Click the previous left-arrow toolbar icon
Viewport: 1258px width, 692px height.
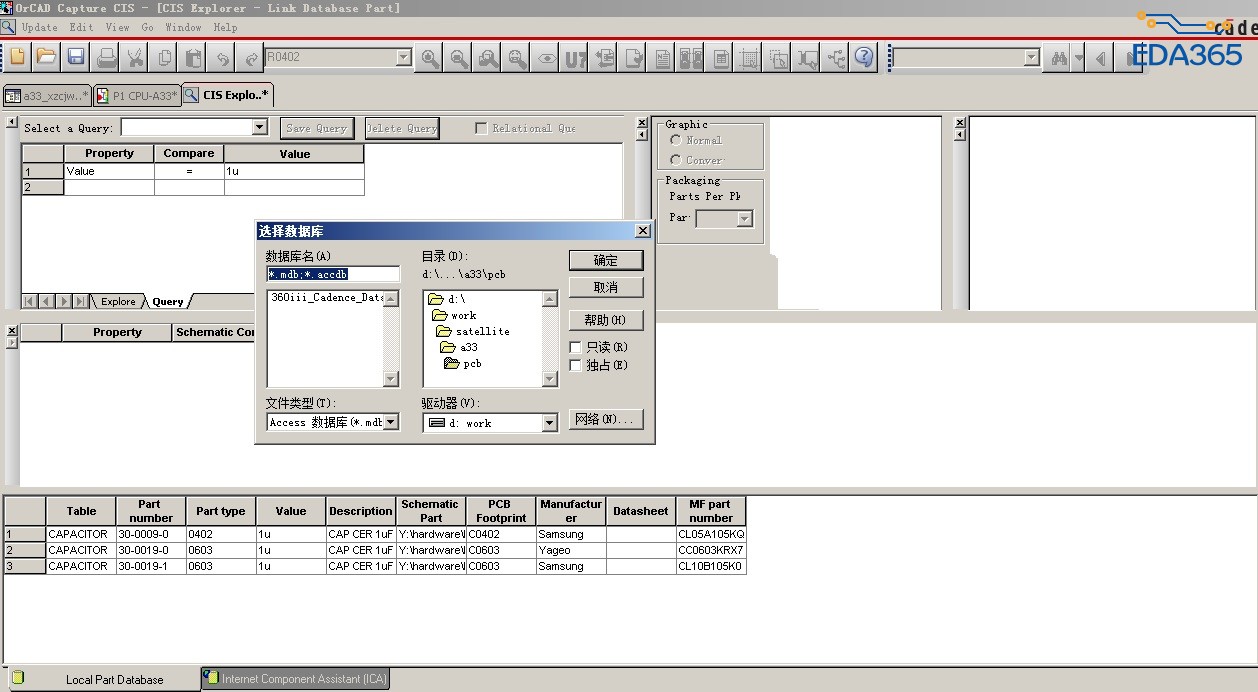tap(1101, 58)
